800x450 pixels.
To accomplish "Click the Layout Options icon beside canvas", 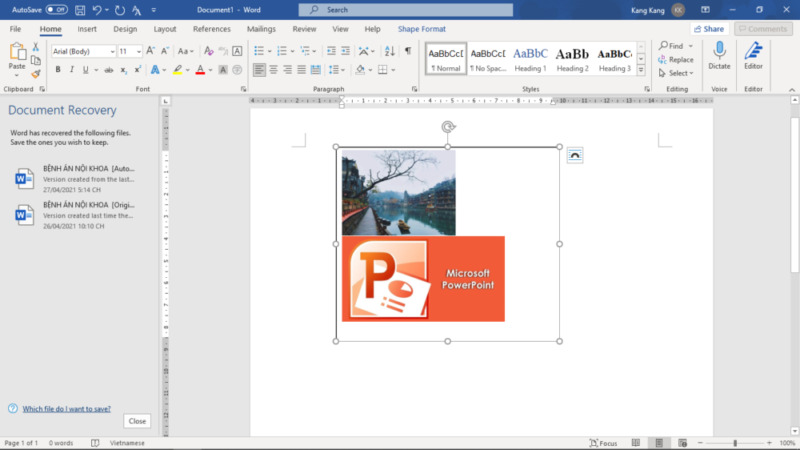I will point(574,154).
